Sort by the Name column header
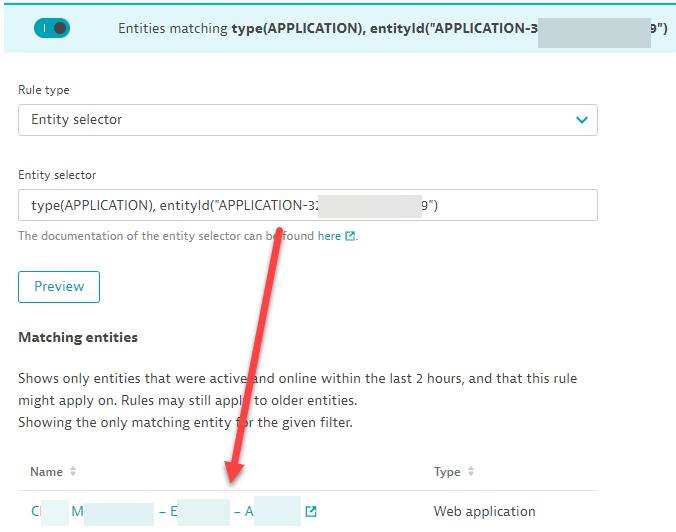The width and height of the screenshot is (676, 532). tap(46, 472)
